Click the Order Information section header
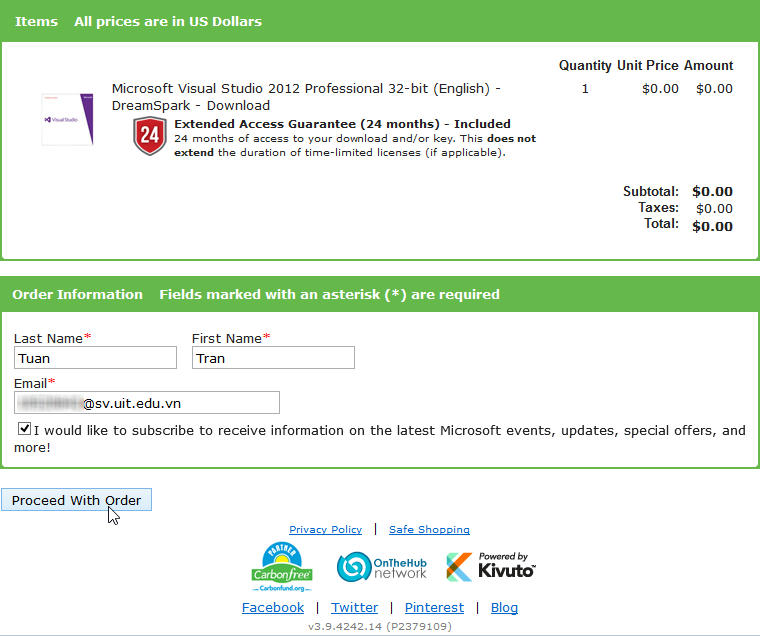 77,294
